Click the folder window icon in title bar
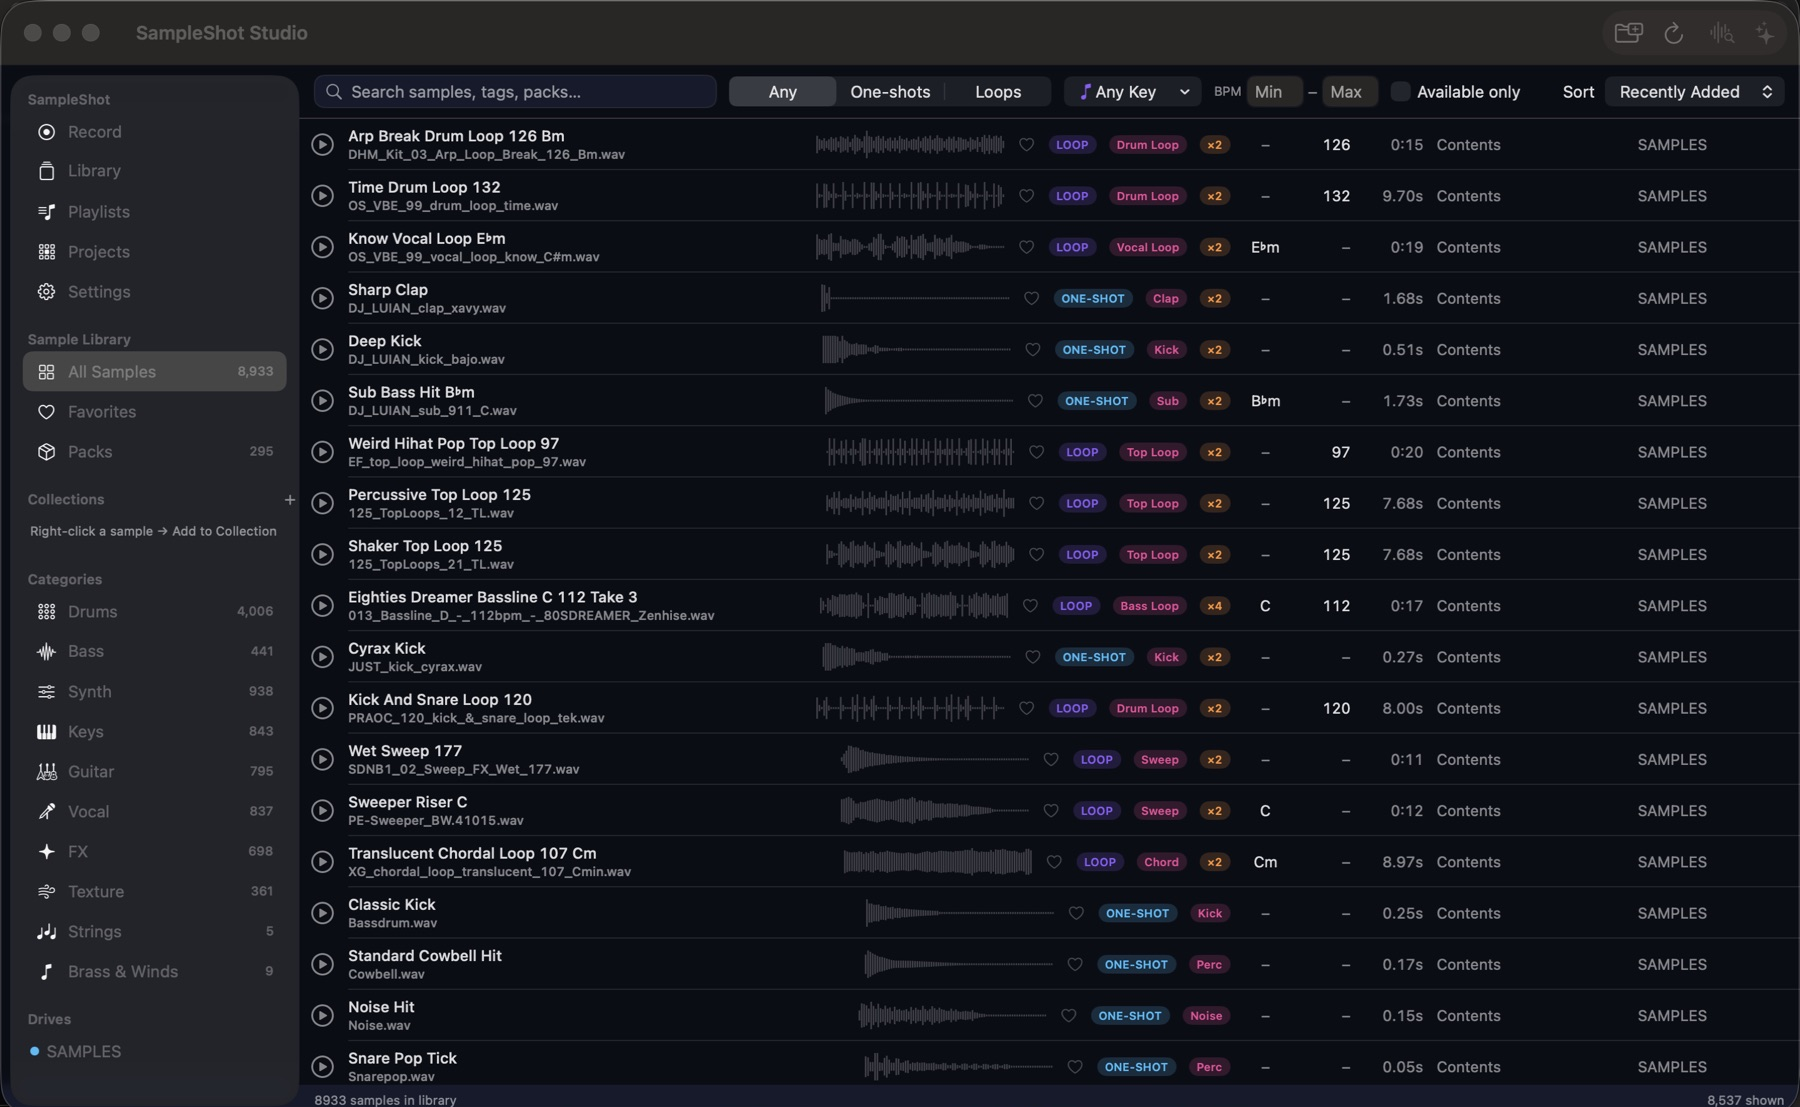Viewport: 1800px width, 1107px height. point(1628,33)
